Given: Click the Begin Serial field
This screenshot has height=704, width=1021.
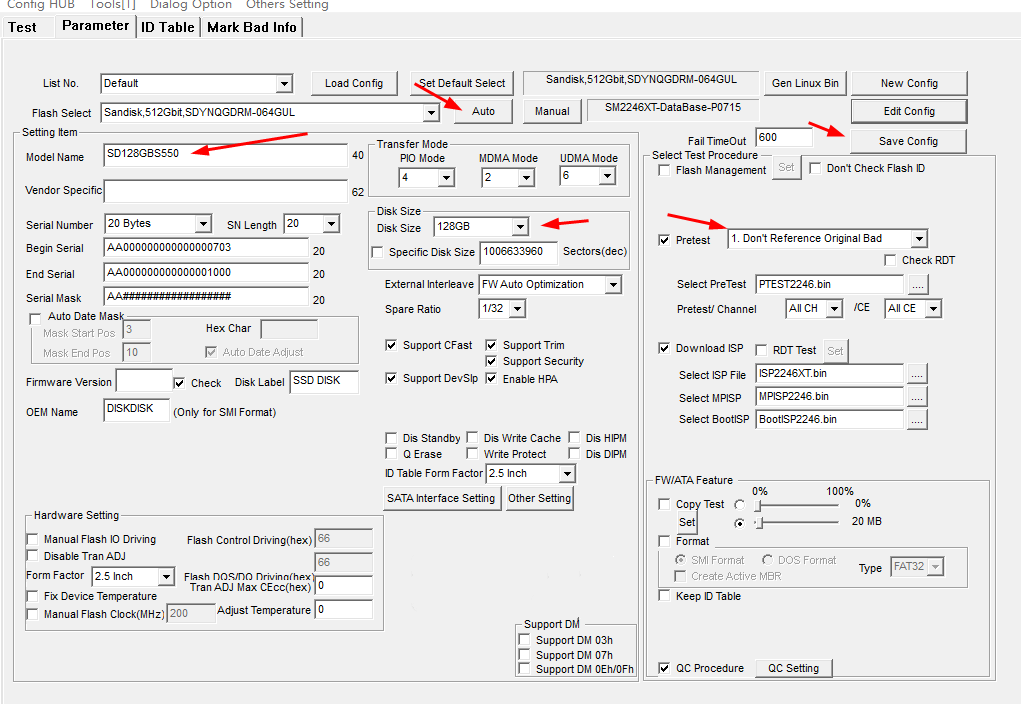Looking at the screenshot, I should point(206,248).
